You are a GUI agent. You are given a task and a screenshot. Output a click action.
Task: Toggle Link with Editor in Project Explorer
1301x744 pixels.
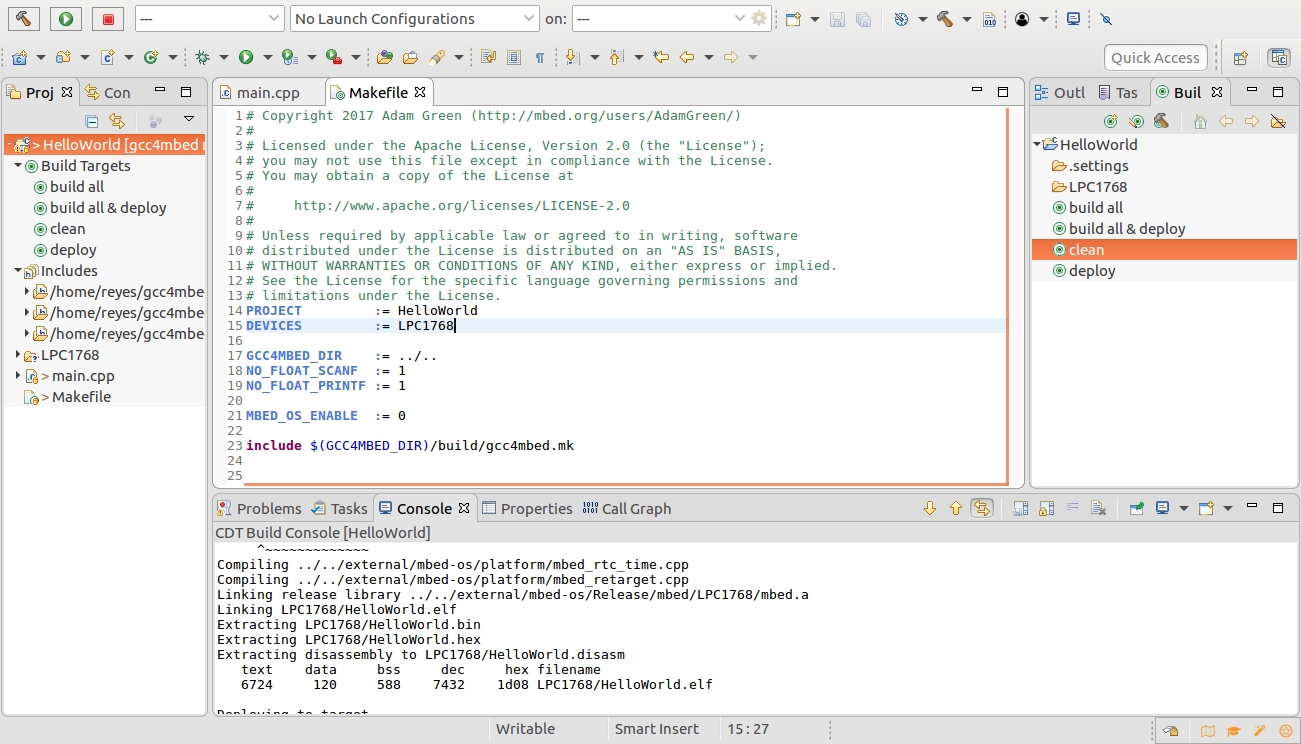pos(116,121)
